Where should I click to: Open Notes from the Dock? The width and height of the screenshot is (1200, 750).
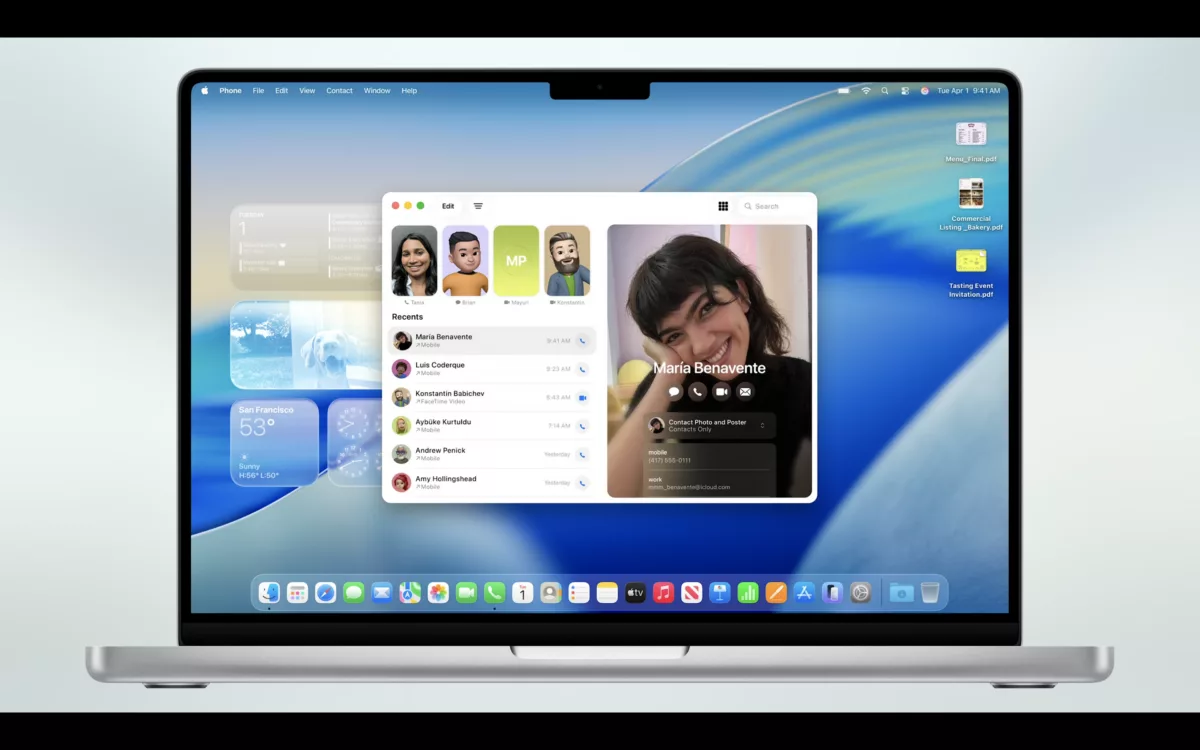[x=607, y=593]
